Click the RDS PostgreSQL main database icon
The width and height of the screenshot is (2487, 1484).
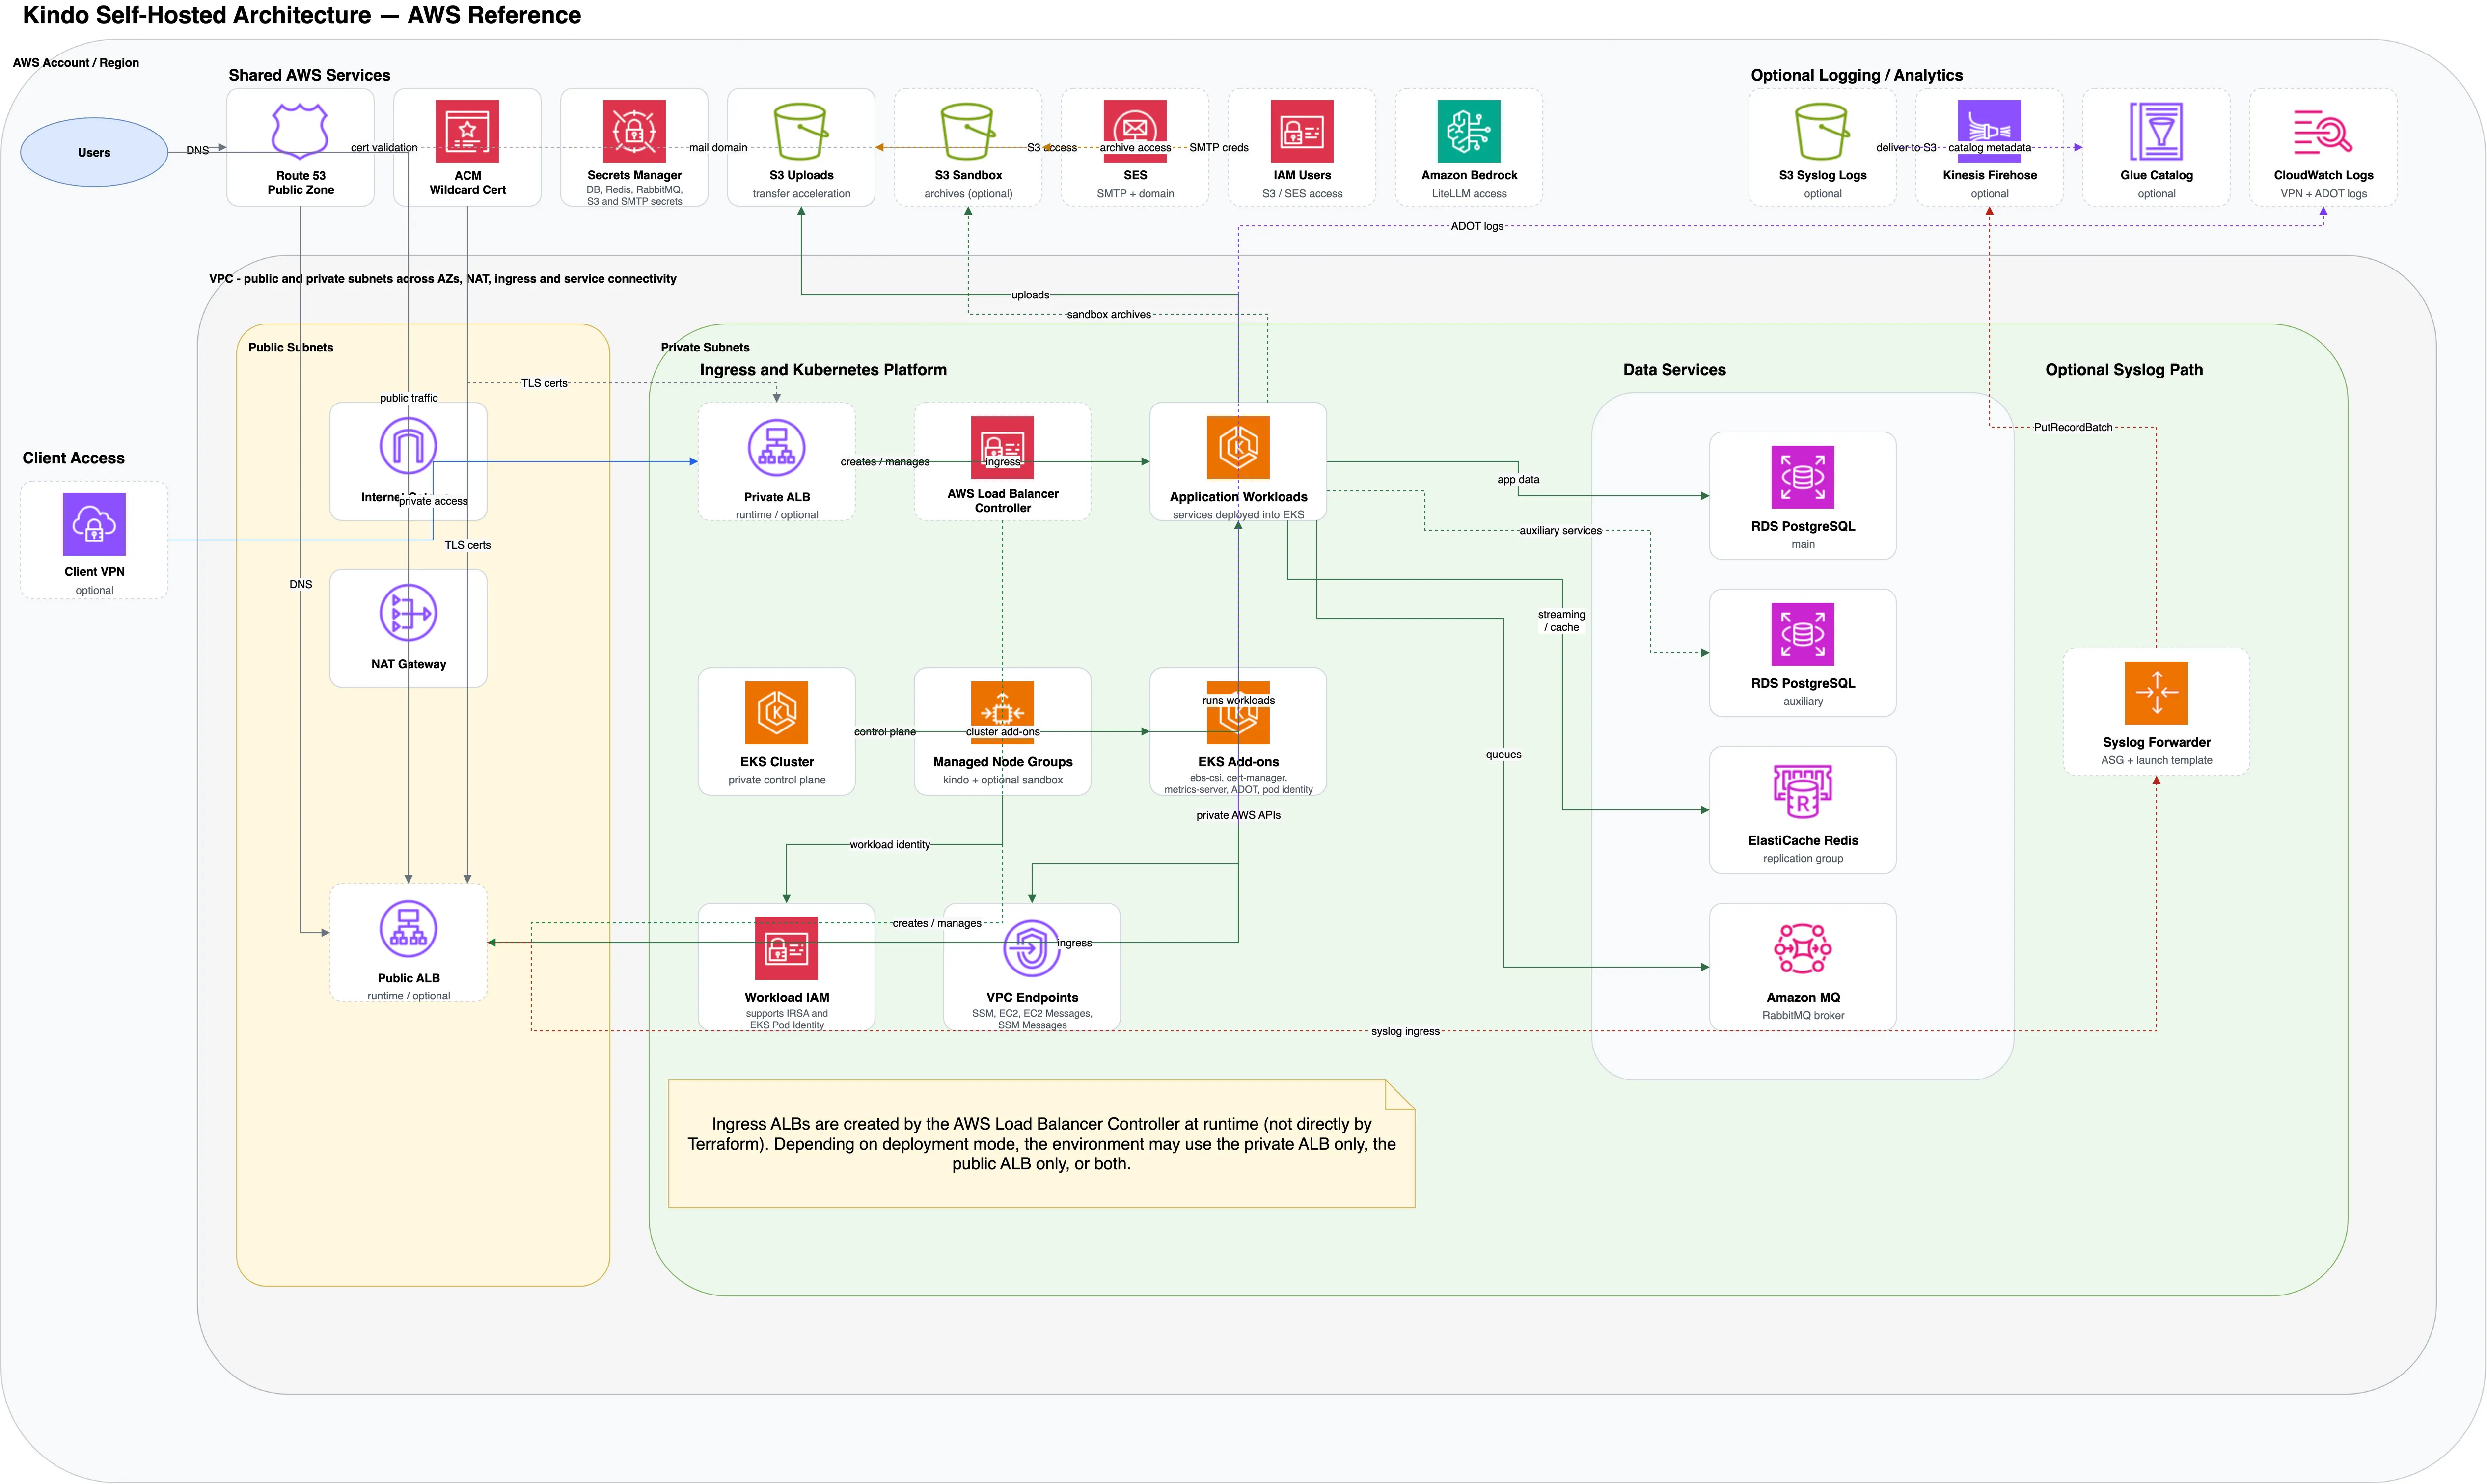(1802, 478)
